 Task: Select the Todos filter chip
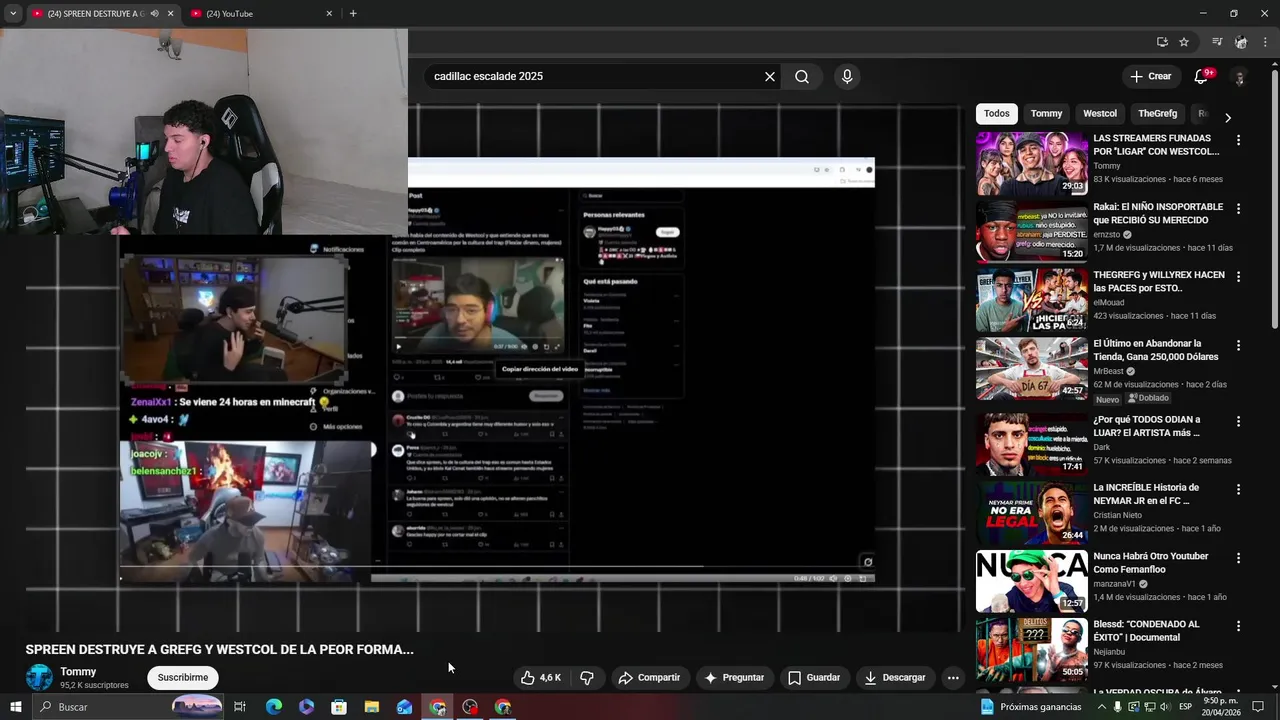[997, 114]
